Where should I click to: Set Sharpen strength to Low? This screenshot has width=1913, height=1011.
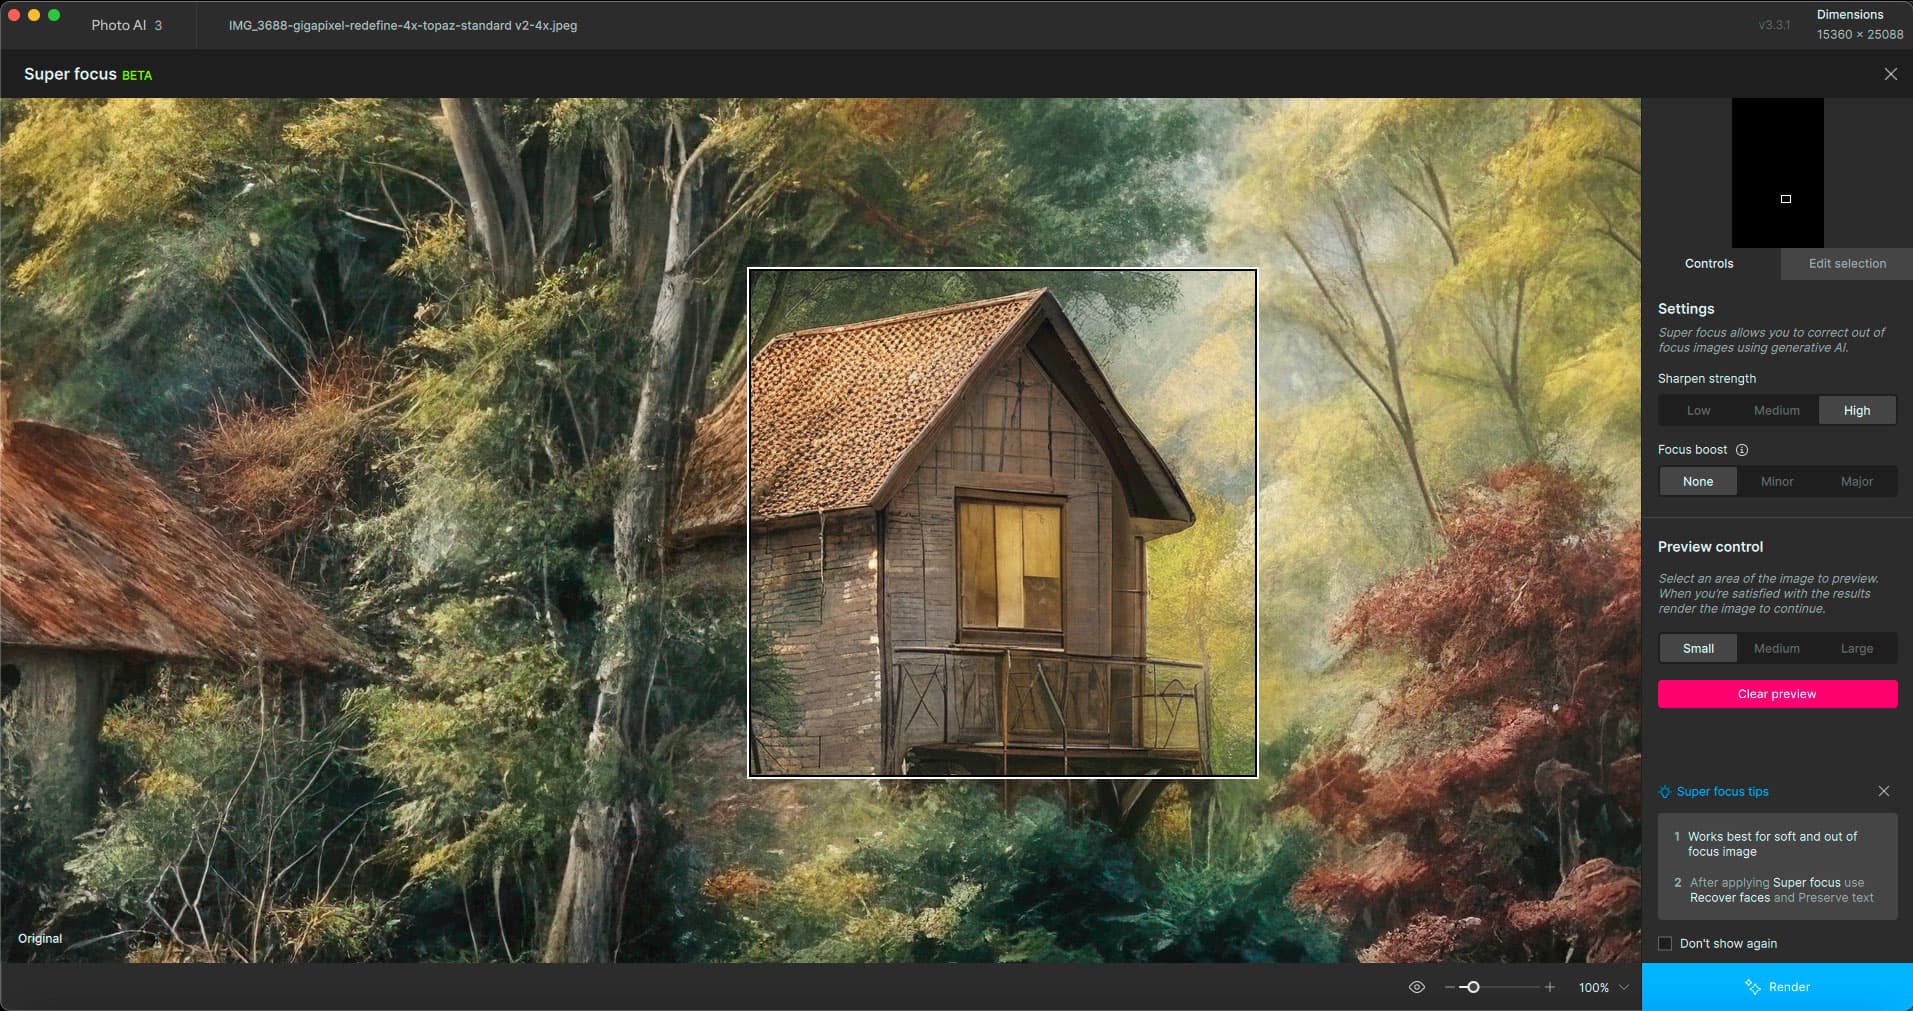[1698, 410]
